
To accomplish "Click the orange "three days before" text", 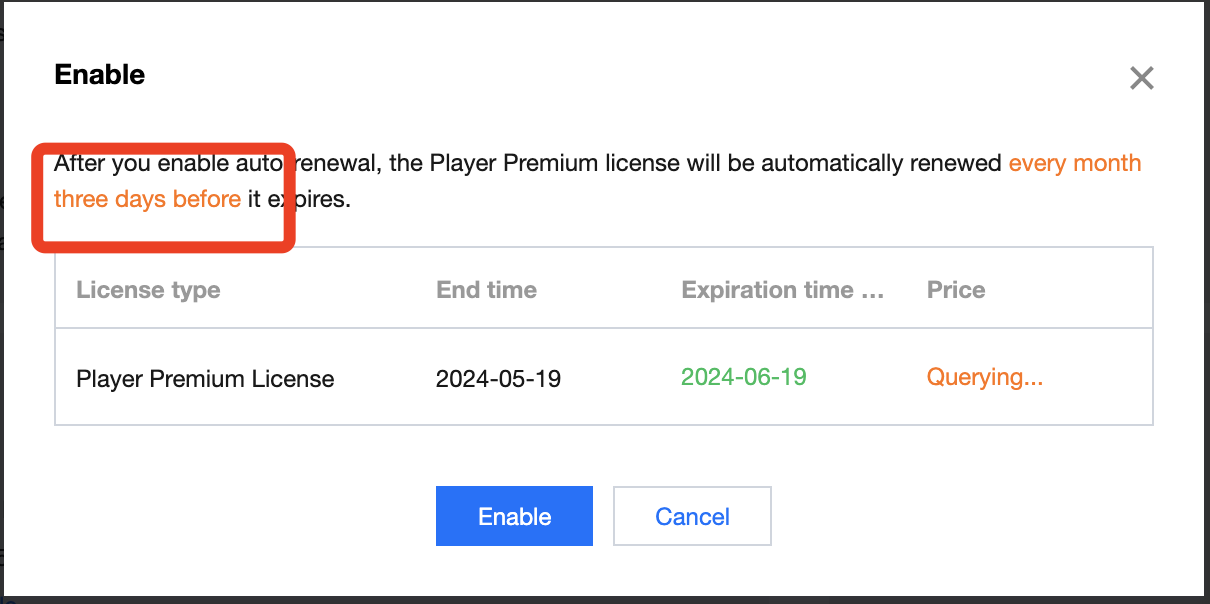I will [x=147, y=199].
